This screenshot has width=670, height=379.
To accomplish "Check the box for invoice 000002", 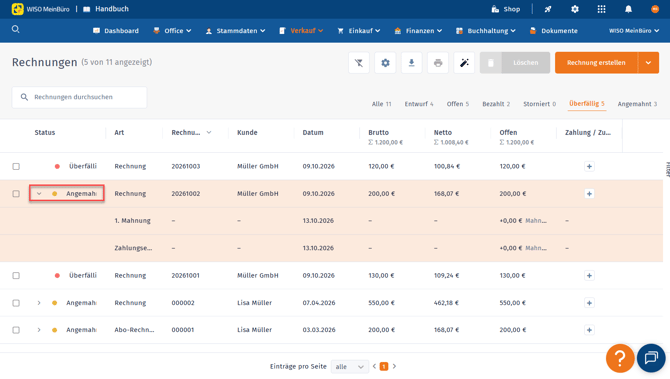I will pos(16,303).
